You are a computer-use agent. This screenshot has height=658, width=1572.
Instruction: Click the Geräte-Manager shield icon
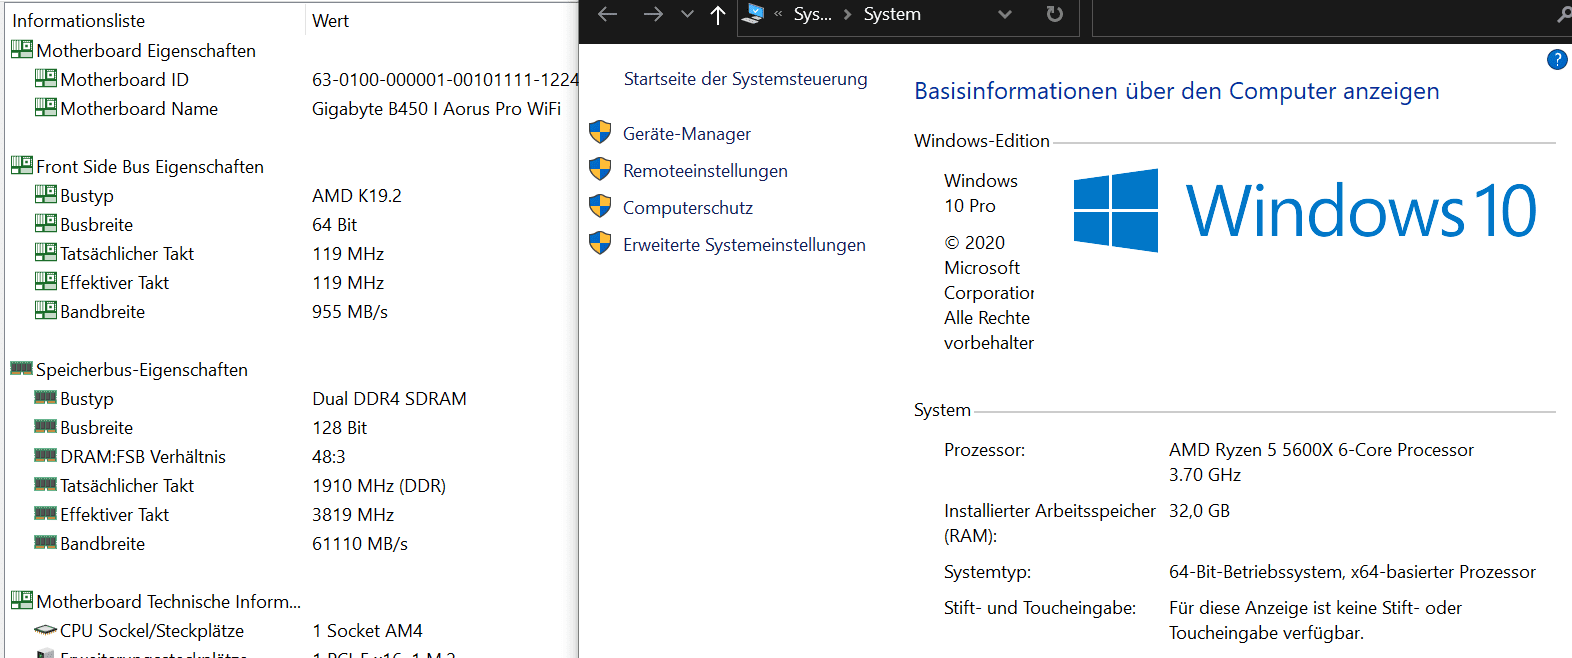click(x=600, y=133)
